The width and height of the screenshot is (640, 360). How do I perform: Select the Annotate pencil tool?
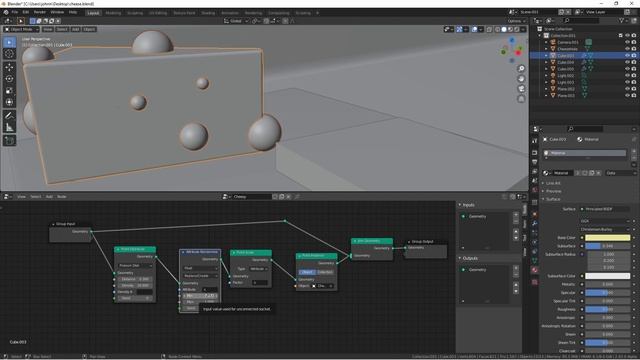coord(9,116)
